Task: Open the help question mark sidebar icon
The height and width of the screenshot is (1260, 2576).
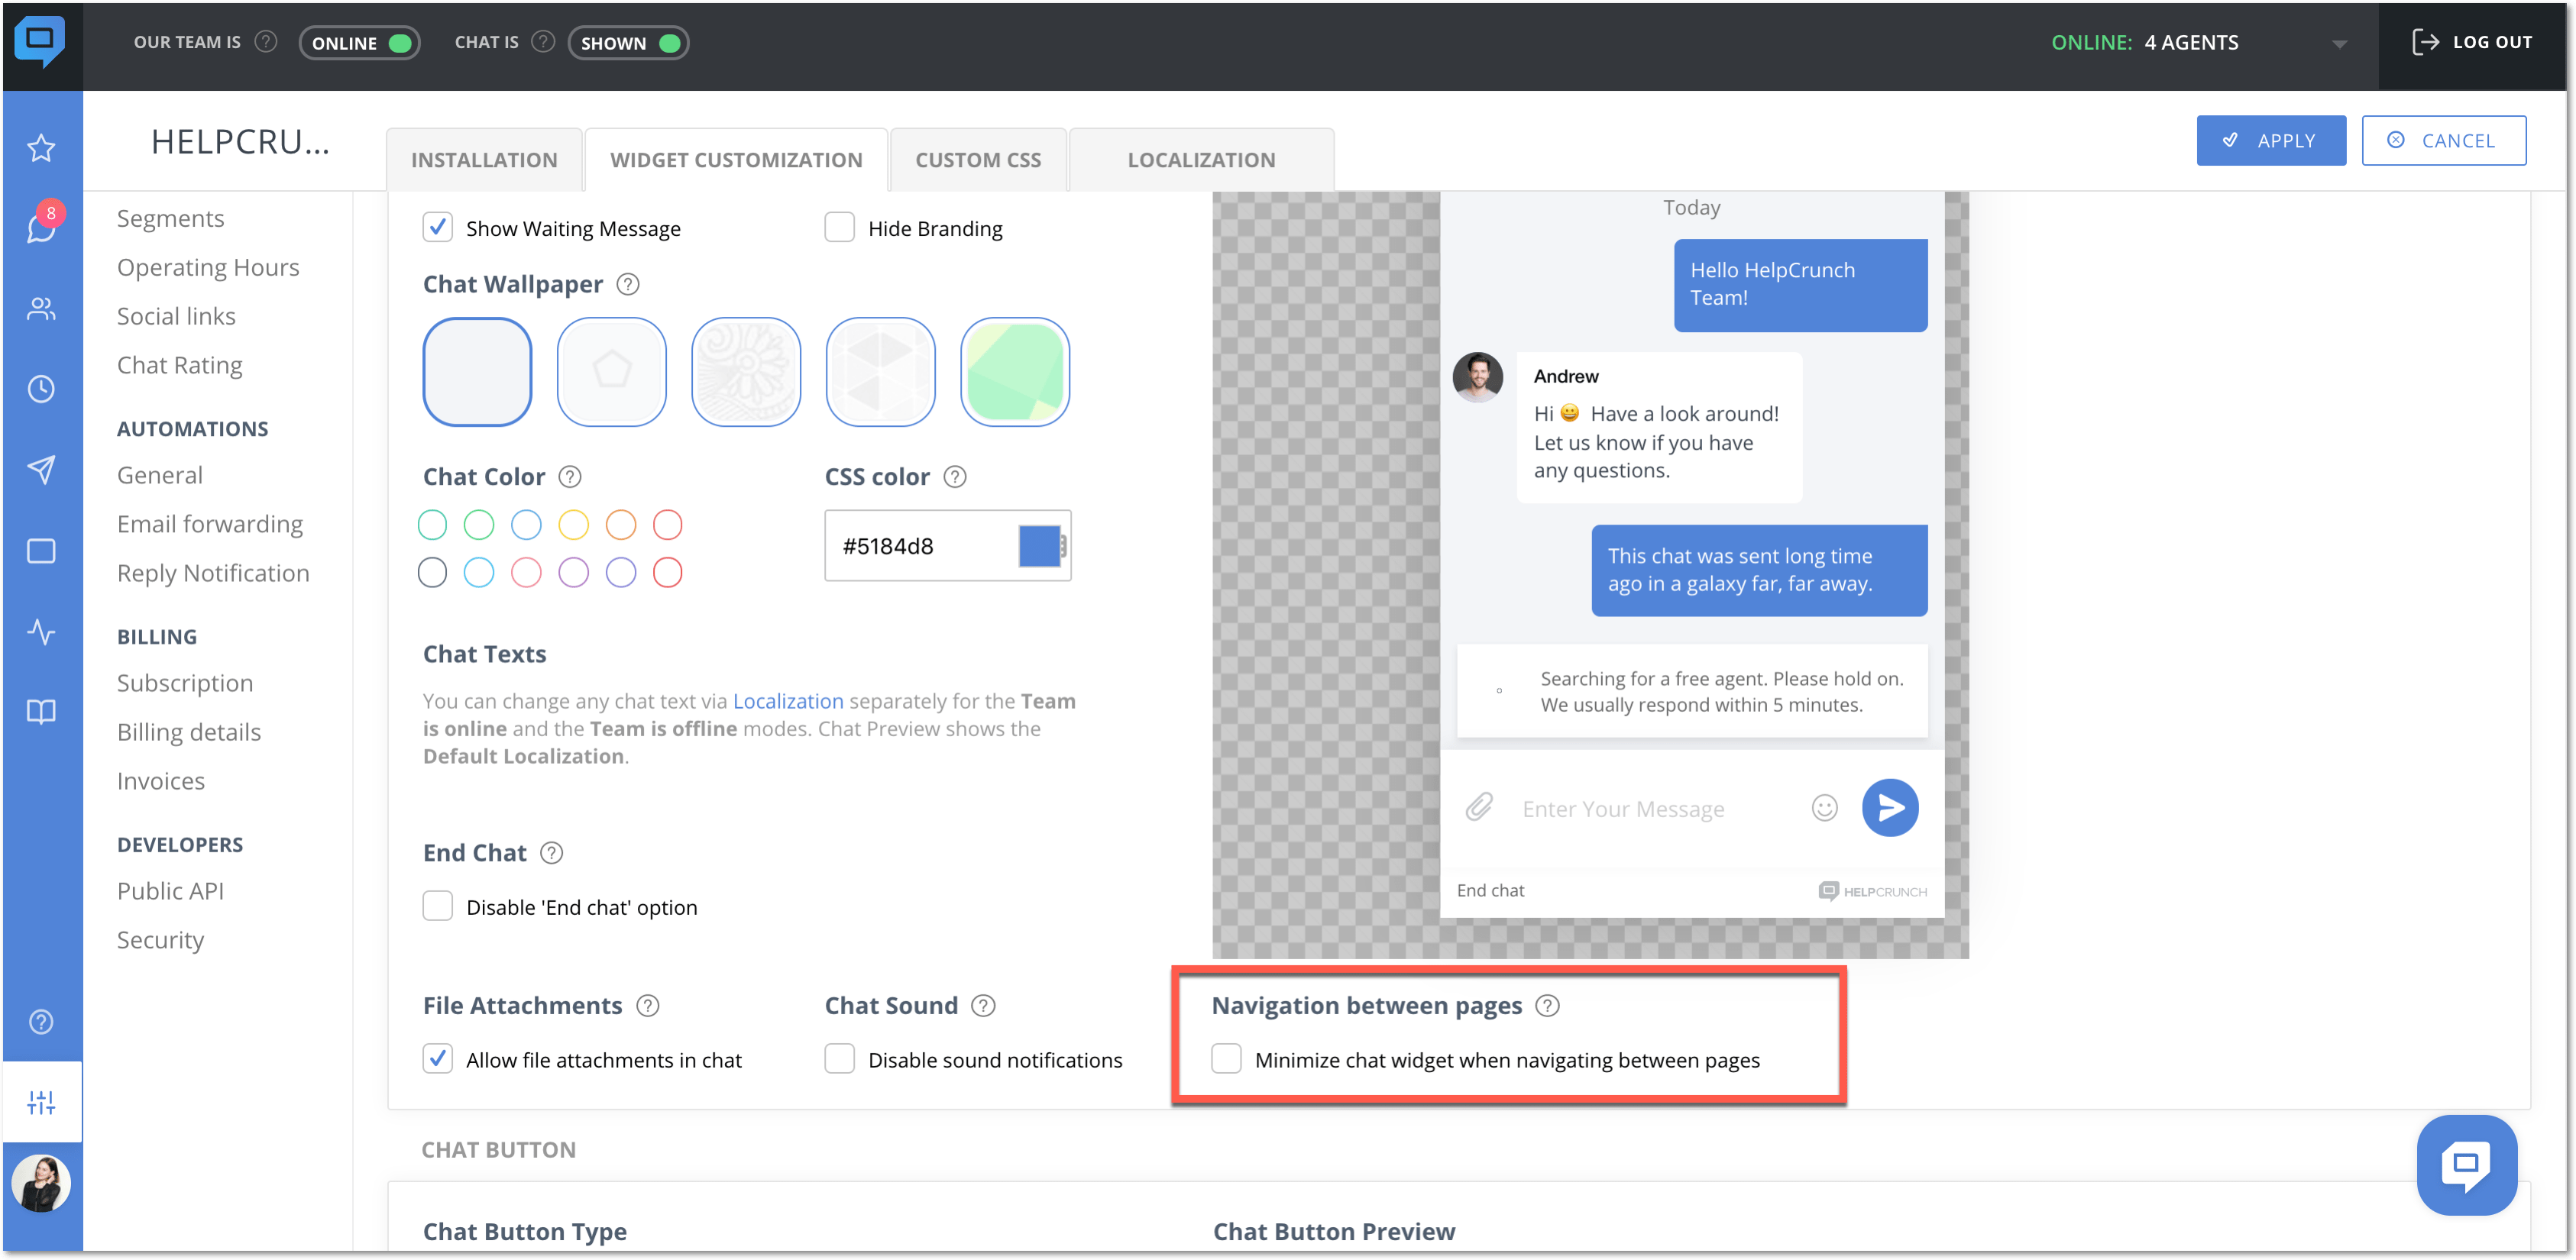Action: point(41,1021)
